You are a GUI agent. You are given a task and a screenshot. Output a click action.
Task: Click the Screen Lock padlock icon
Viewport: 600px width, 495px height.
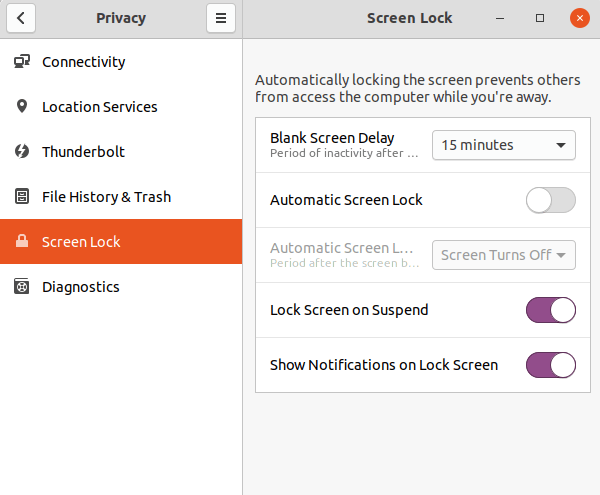click(21, 242)
